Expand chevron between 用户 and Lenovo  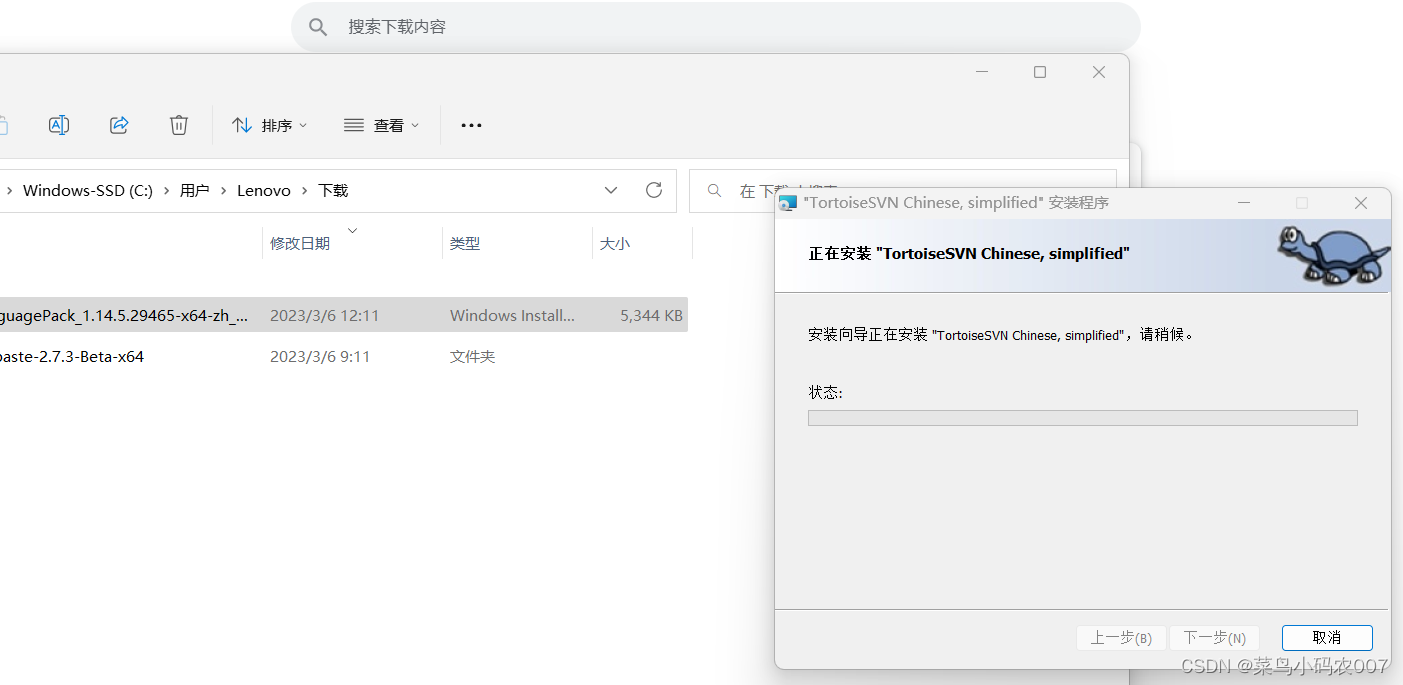[x=223, y=190]
